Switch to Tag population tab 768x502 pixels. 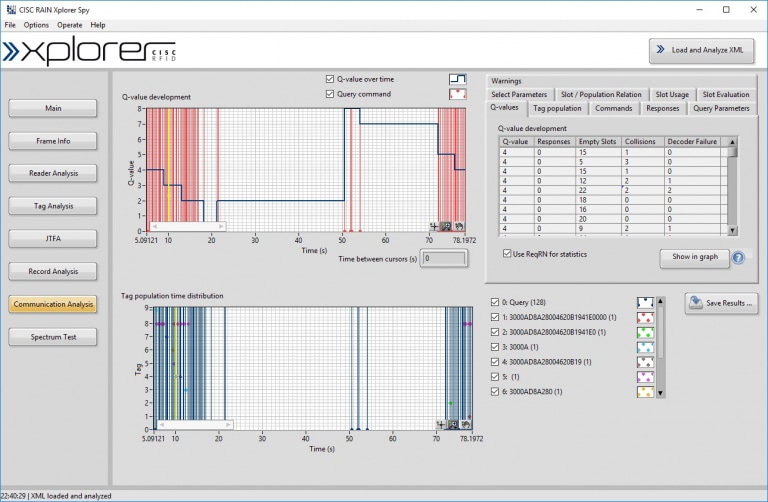point(557,108)
